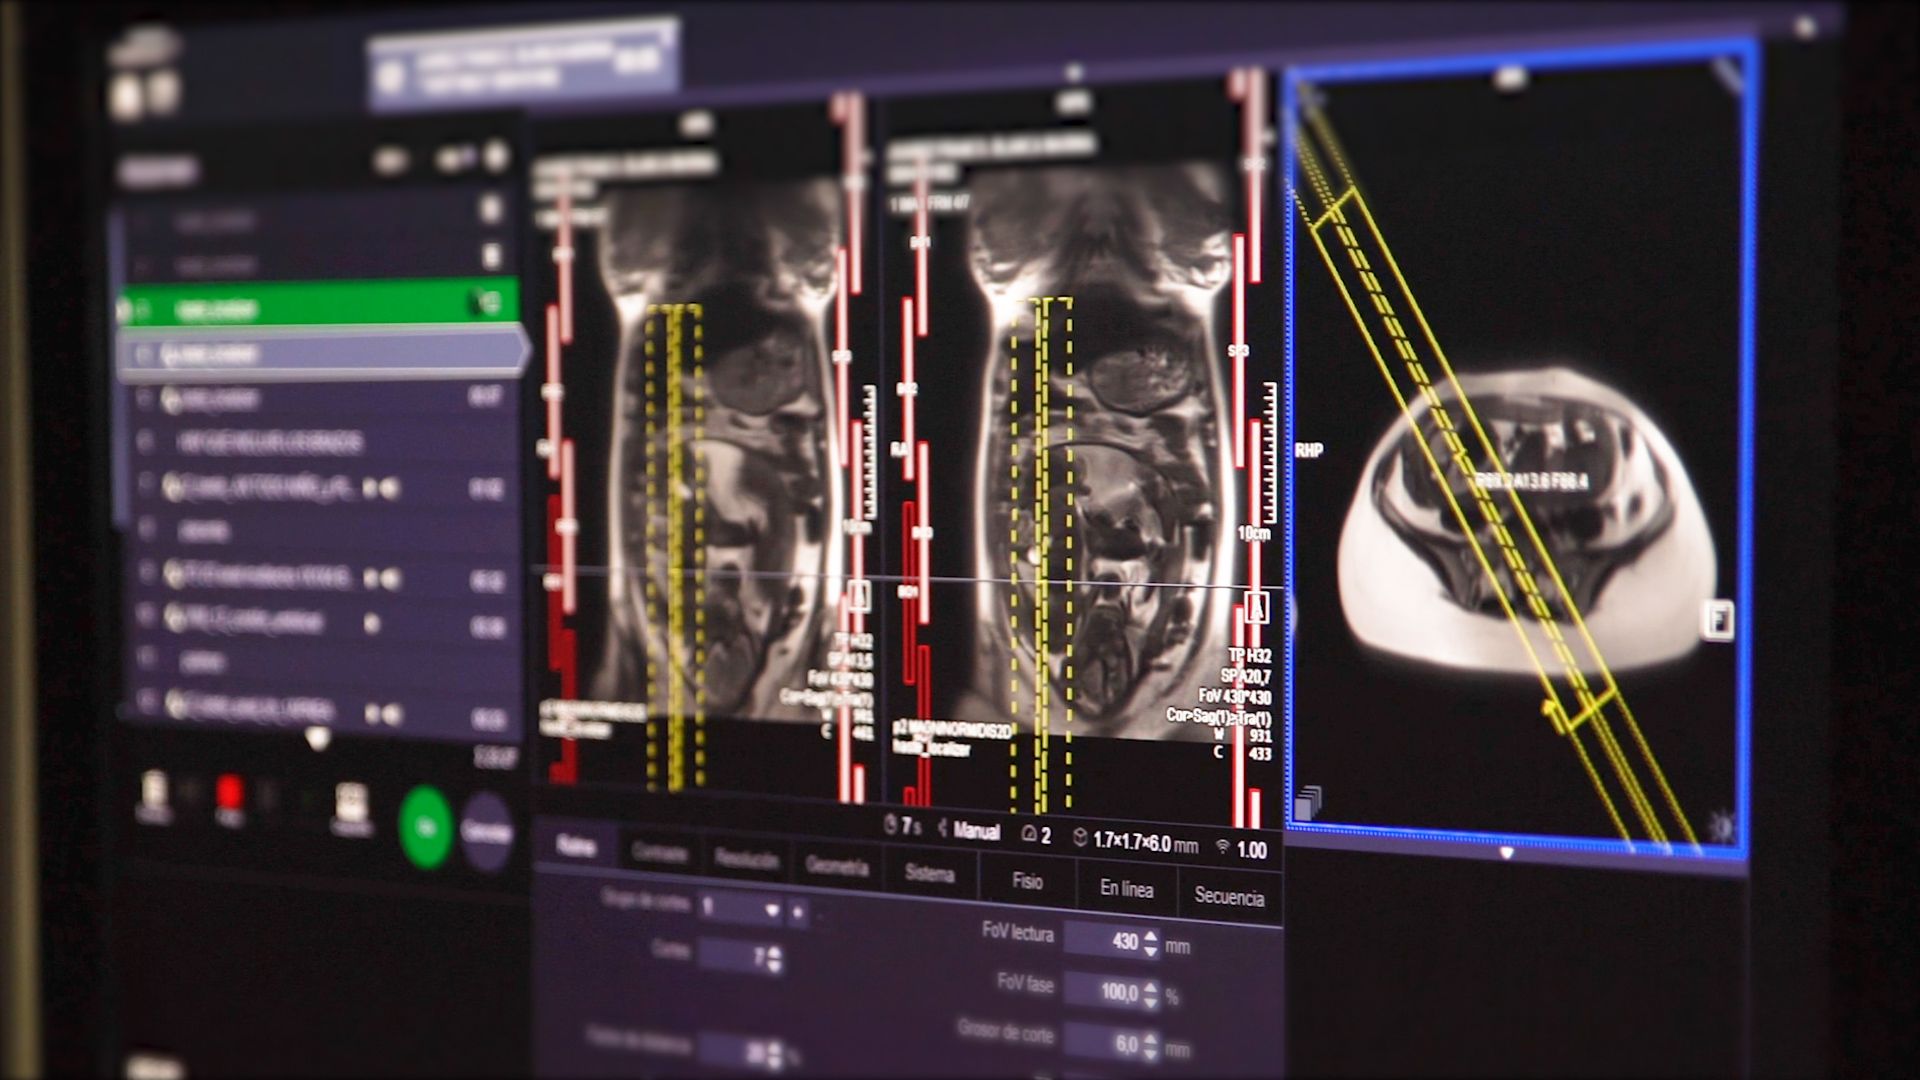Click the expand arrow below the axial viewer
This screenshot has width=1920, height=1080.
pos(1506,853)
